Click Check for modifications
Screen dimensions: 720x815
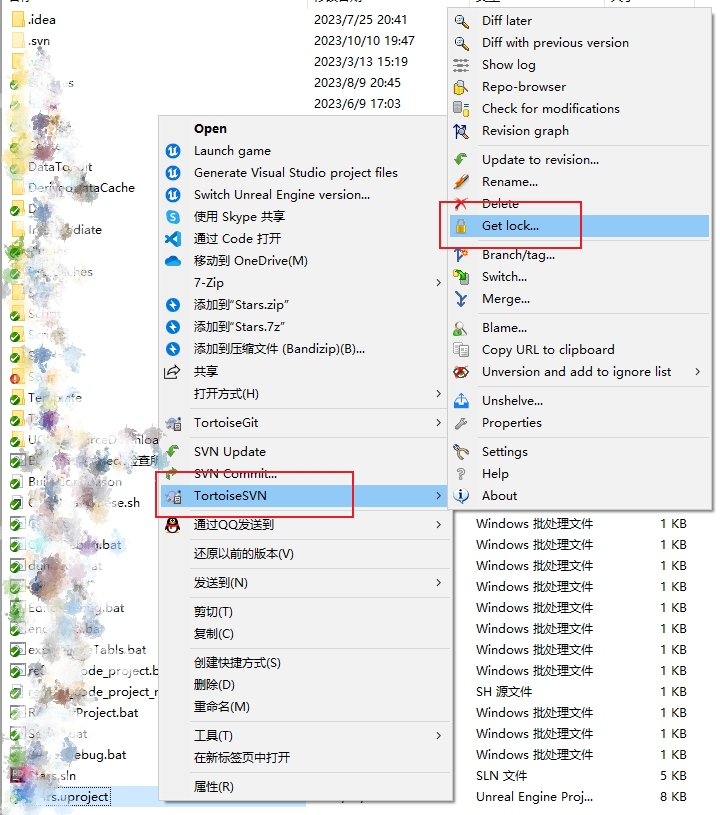point(550,109)
